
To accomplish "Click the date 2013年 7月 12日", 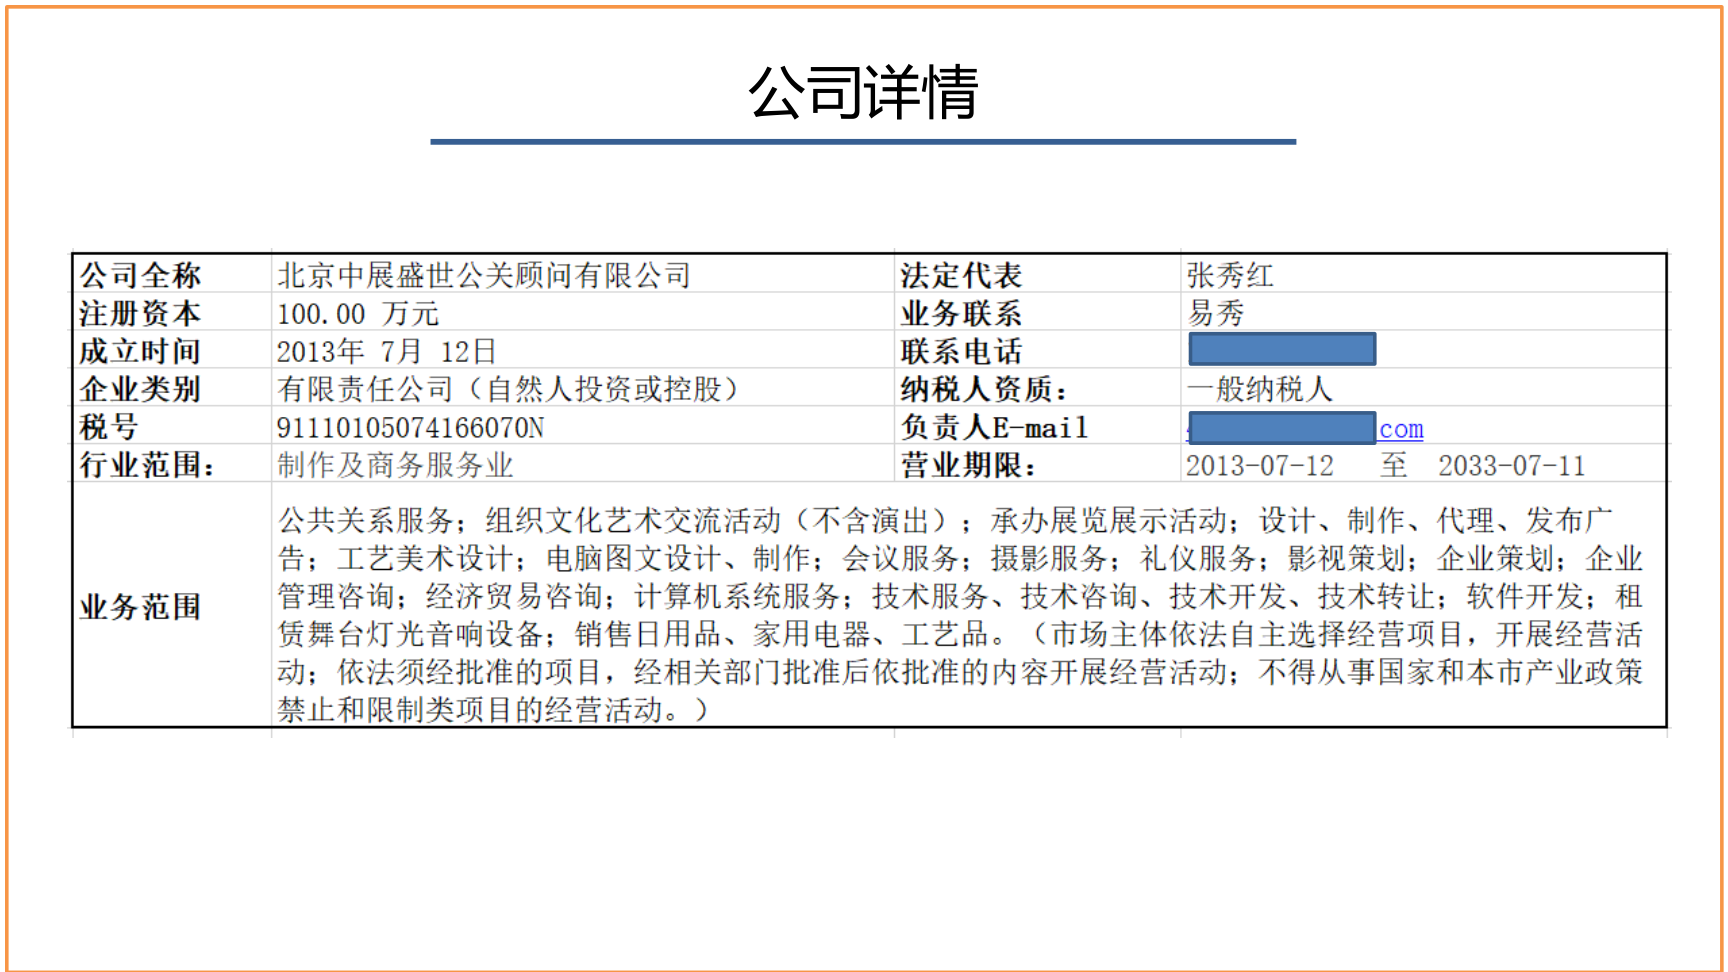I will [387, 351].
